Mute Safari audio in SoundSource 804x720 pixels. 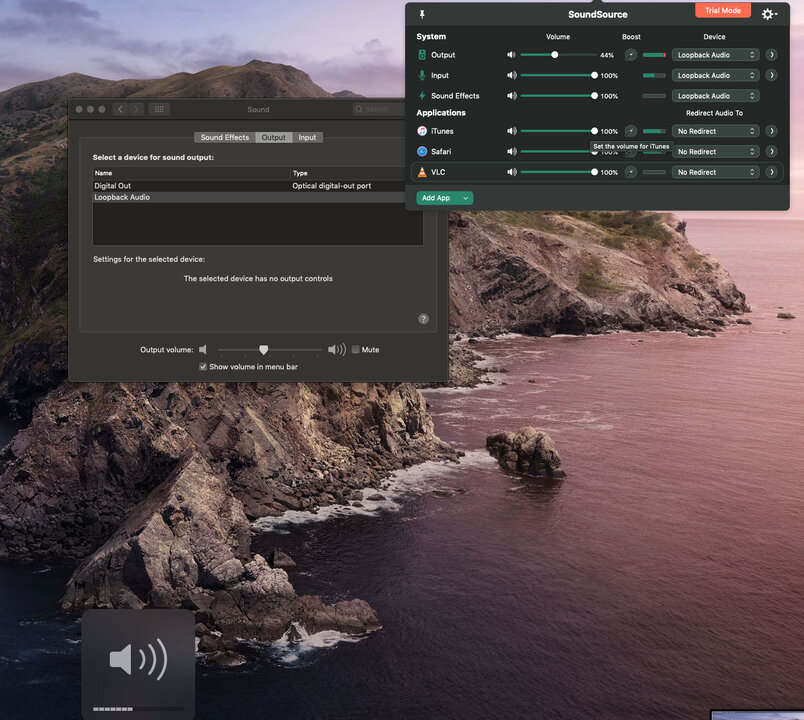[511, 152]
